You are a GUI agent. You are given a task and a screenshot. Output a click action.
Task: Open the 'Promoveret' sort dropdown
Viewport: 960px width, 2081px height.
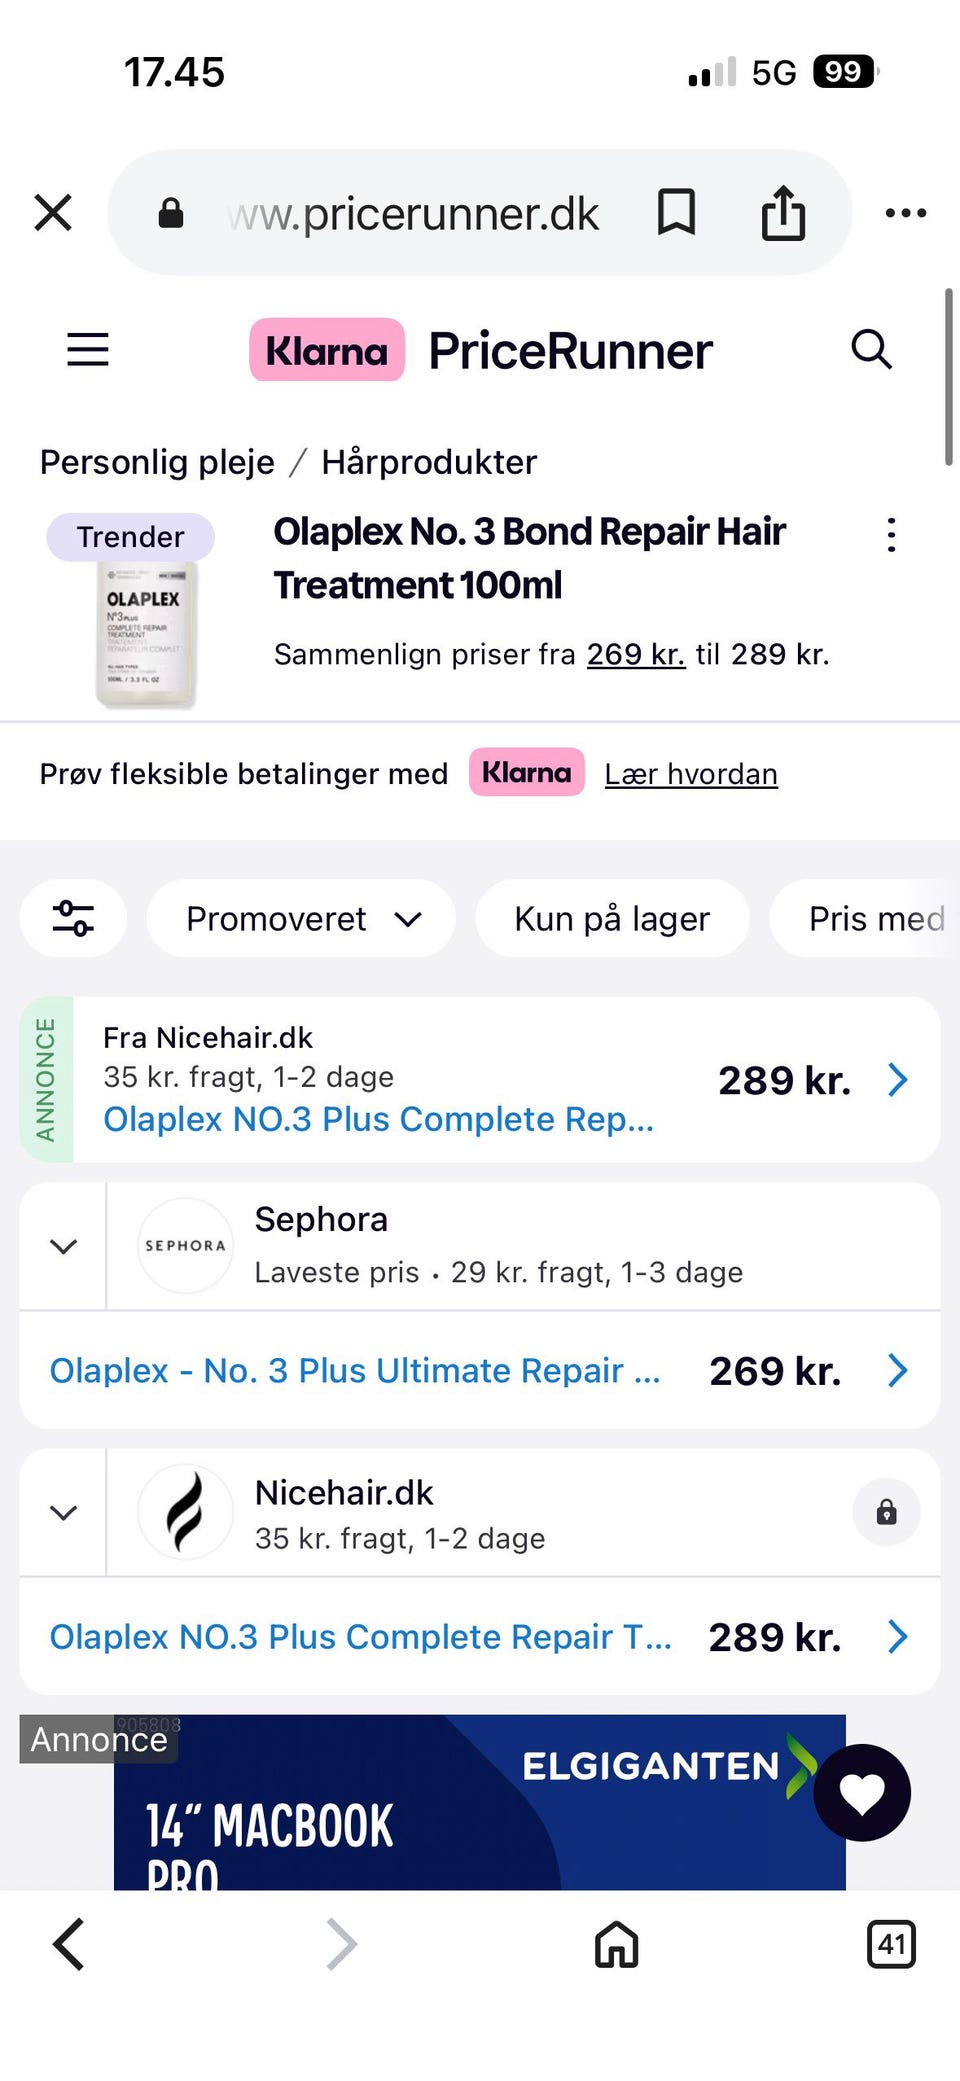[x=301, y=918]
